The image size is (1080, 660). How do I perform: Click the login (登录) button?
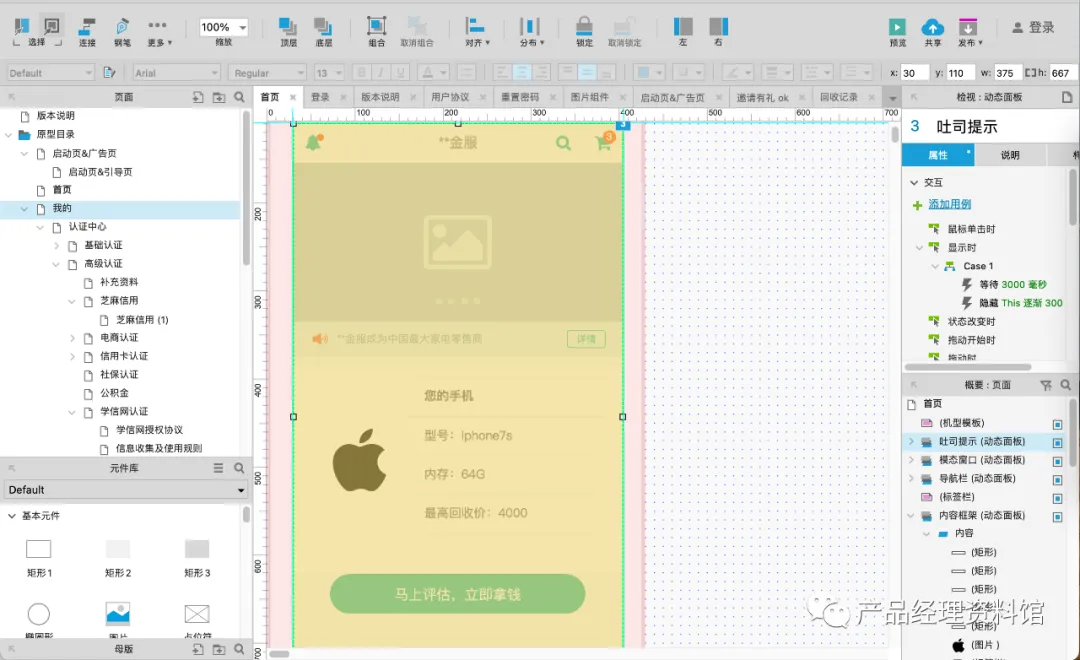(1033, 28)
